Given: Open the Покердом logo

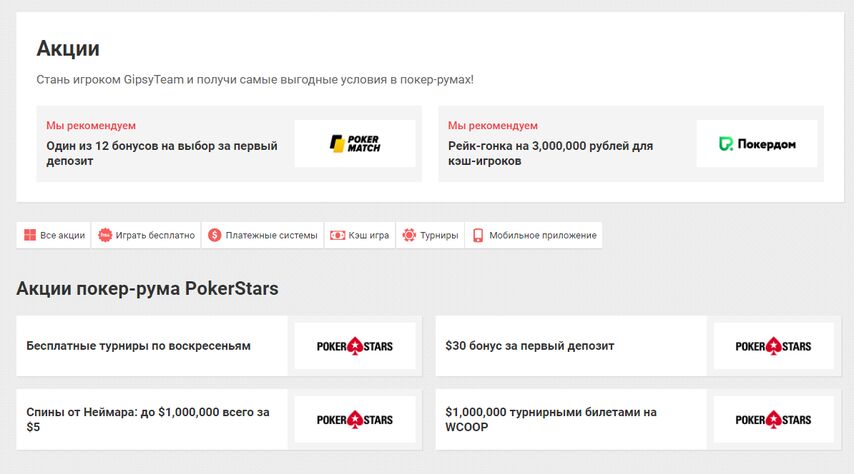Looking at the screenshot, I should pyautogui.click(x=757, y=144).
